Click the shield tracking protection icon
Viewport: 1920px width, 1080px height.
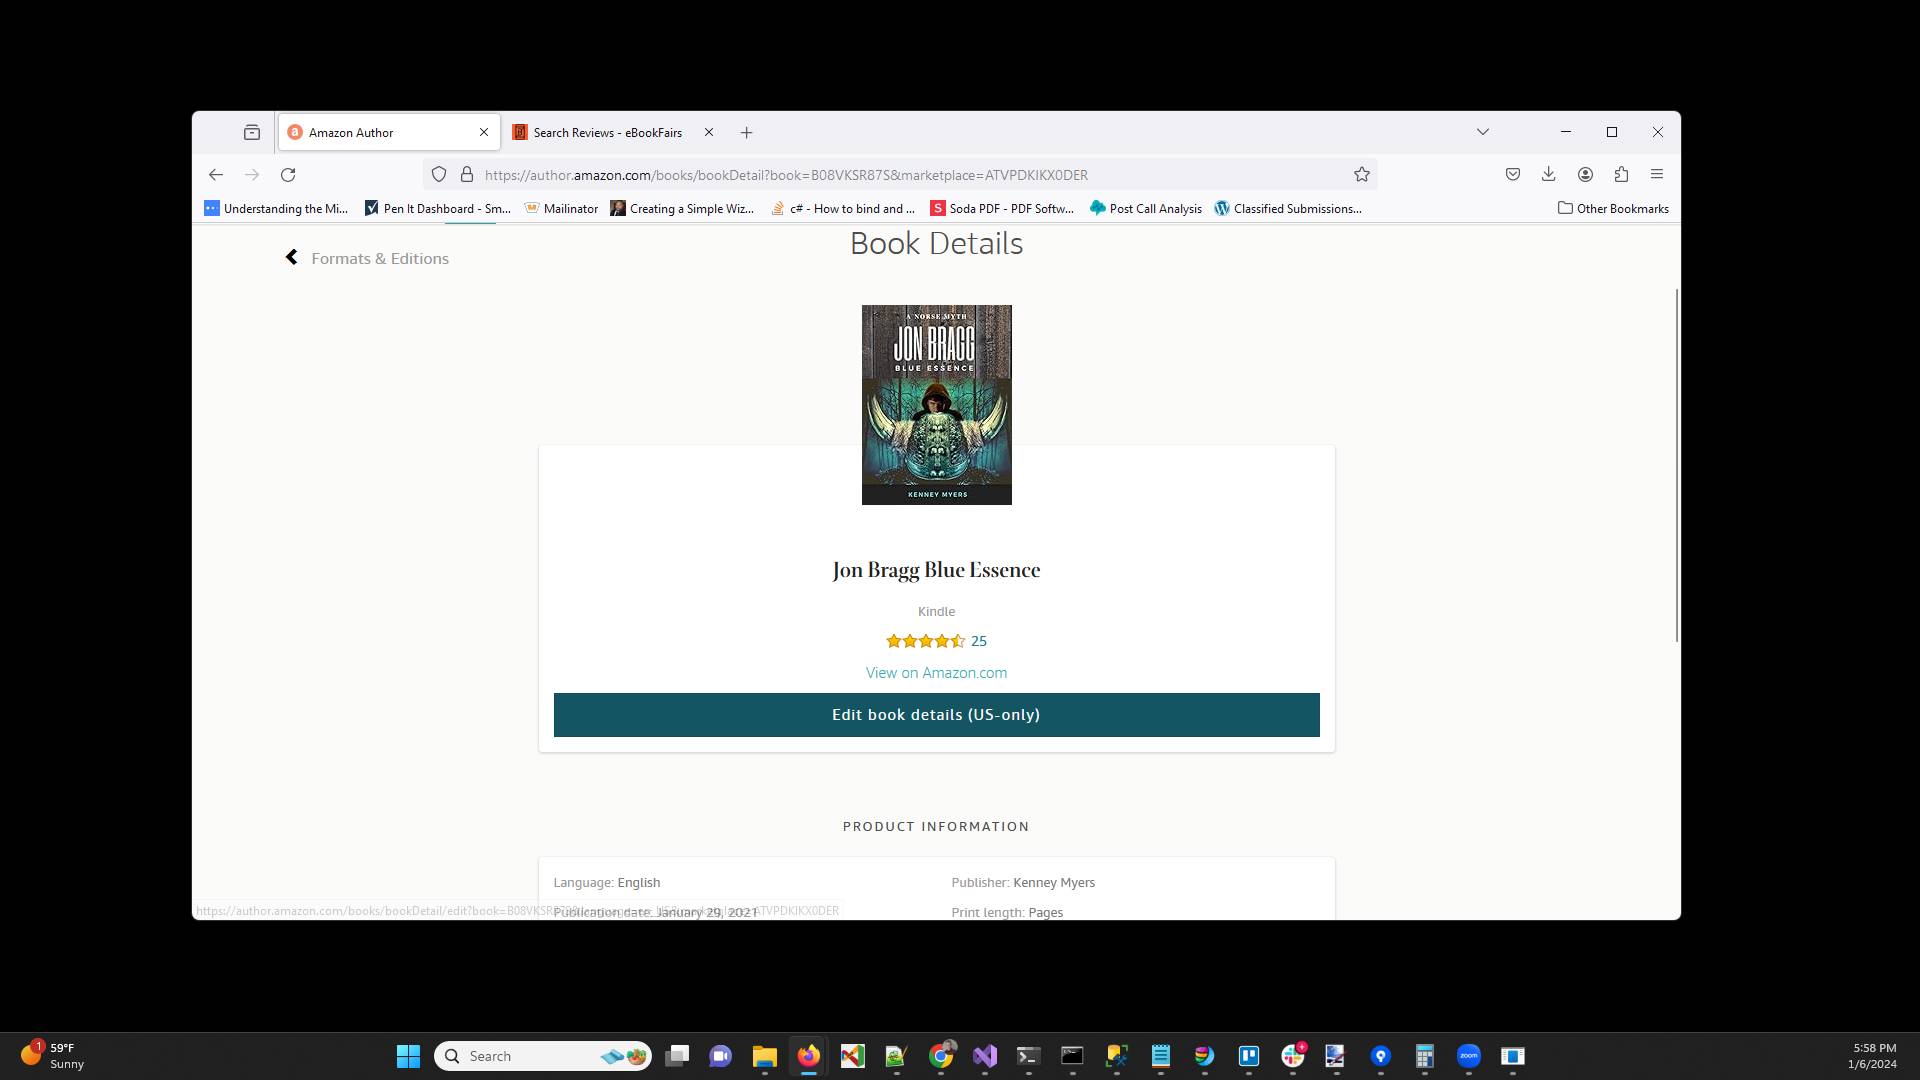(x=439, y=174)
